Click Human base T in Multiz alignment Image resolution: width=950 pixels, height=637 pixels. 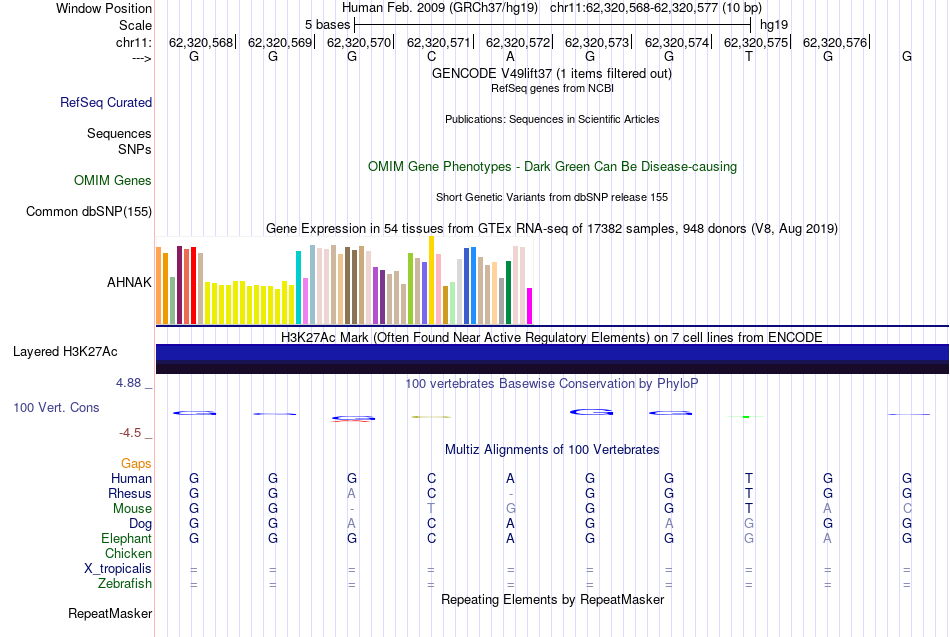(x=749, y=479)
